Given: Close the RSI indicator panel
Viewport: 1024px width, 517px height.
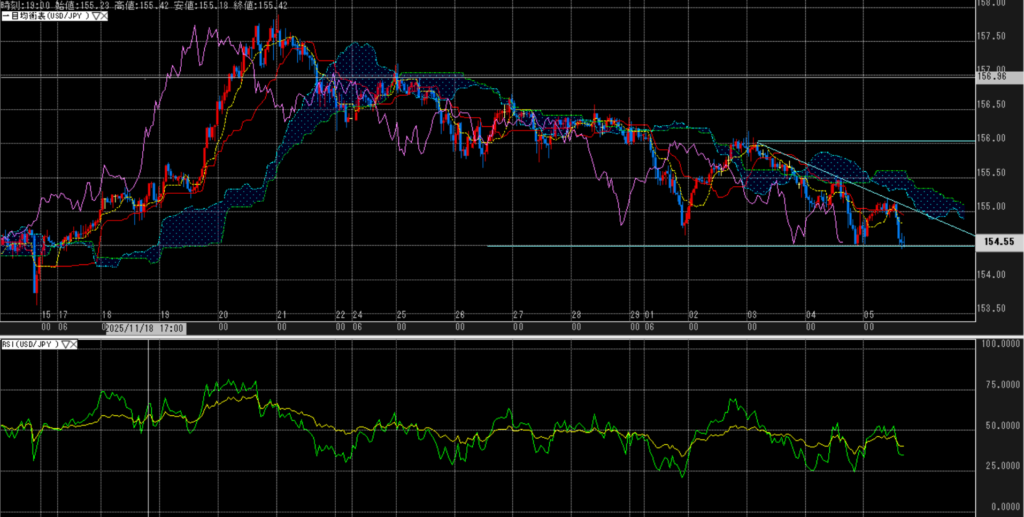Looking at the screenshot, I should pos(73,344).
